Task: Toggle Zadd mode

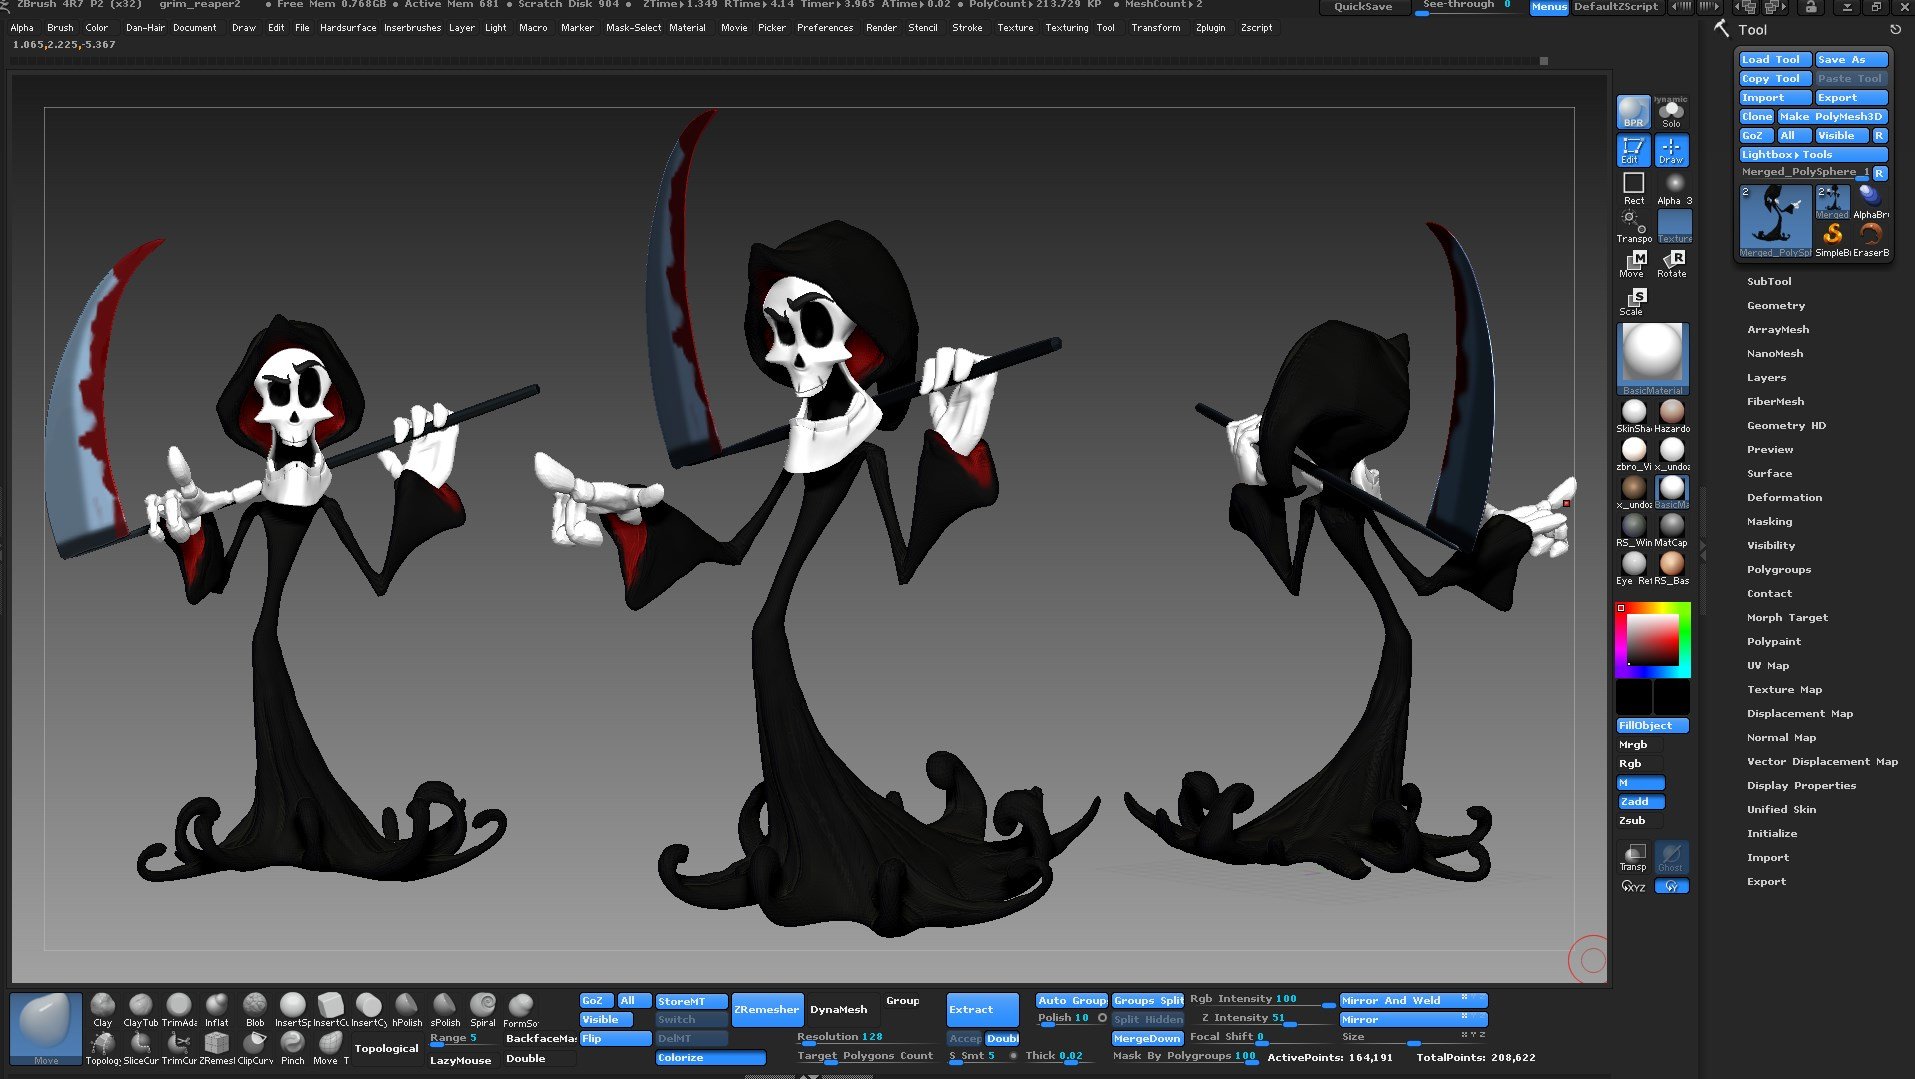Action: click(1640, 801)
